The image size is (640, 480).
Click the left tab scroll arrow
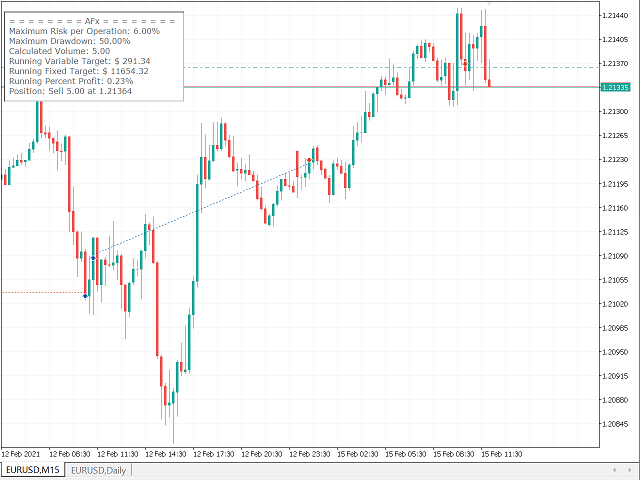615,470
